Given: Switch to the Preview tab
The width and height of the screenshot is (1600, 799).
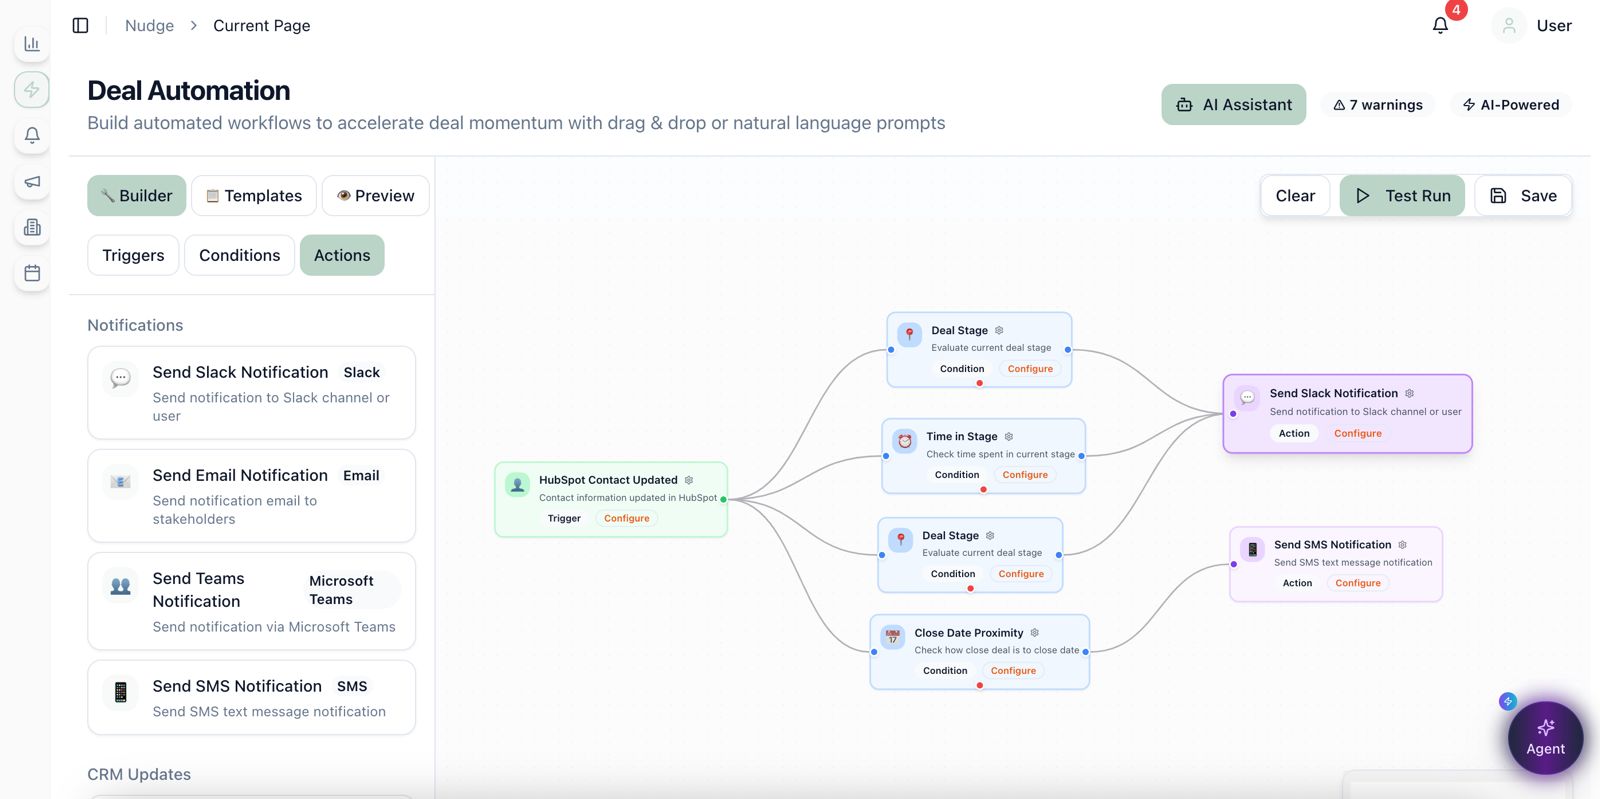Looking at the screenshot, I should click(x=376, y=196).
